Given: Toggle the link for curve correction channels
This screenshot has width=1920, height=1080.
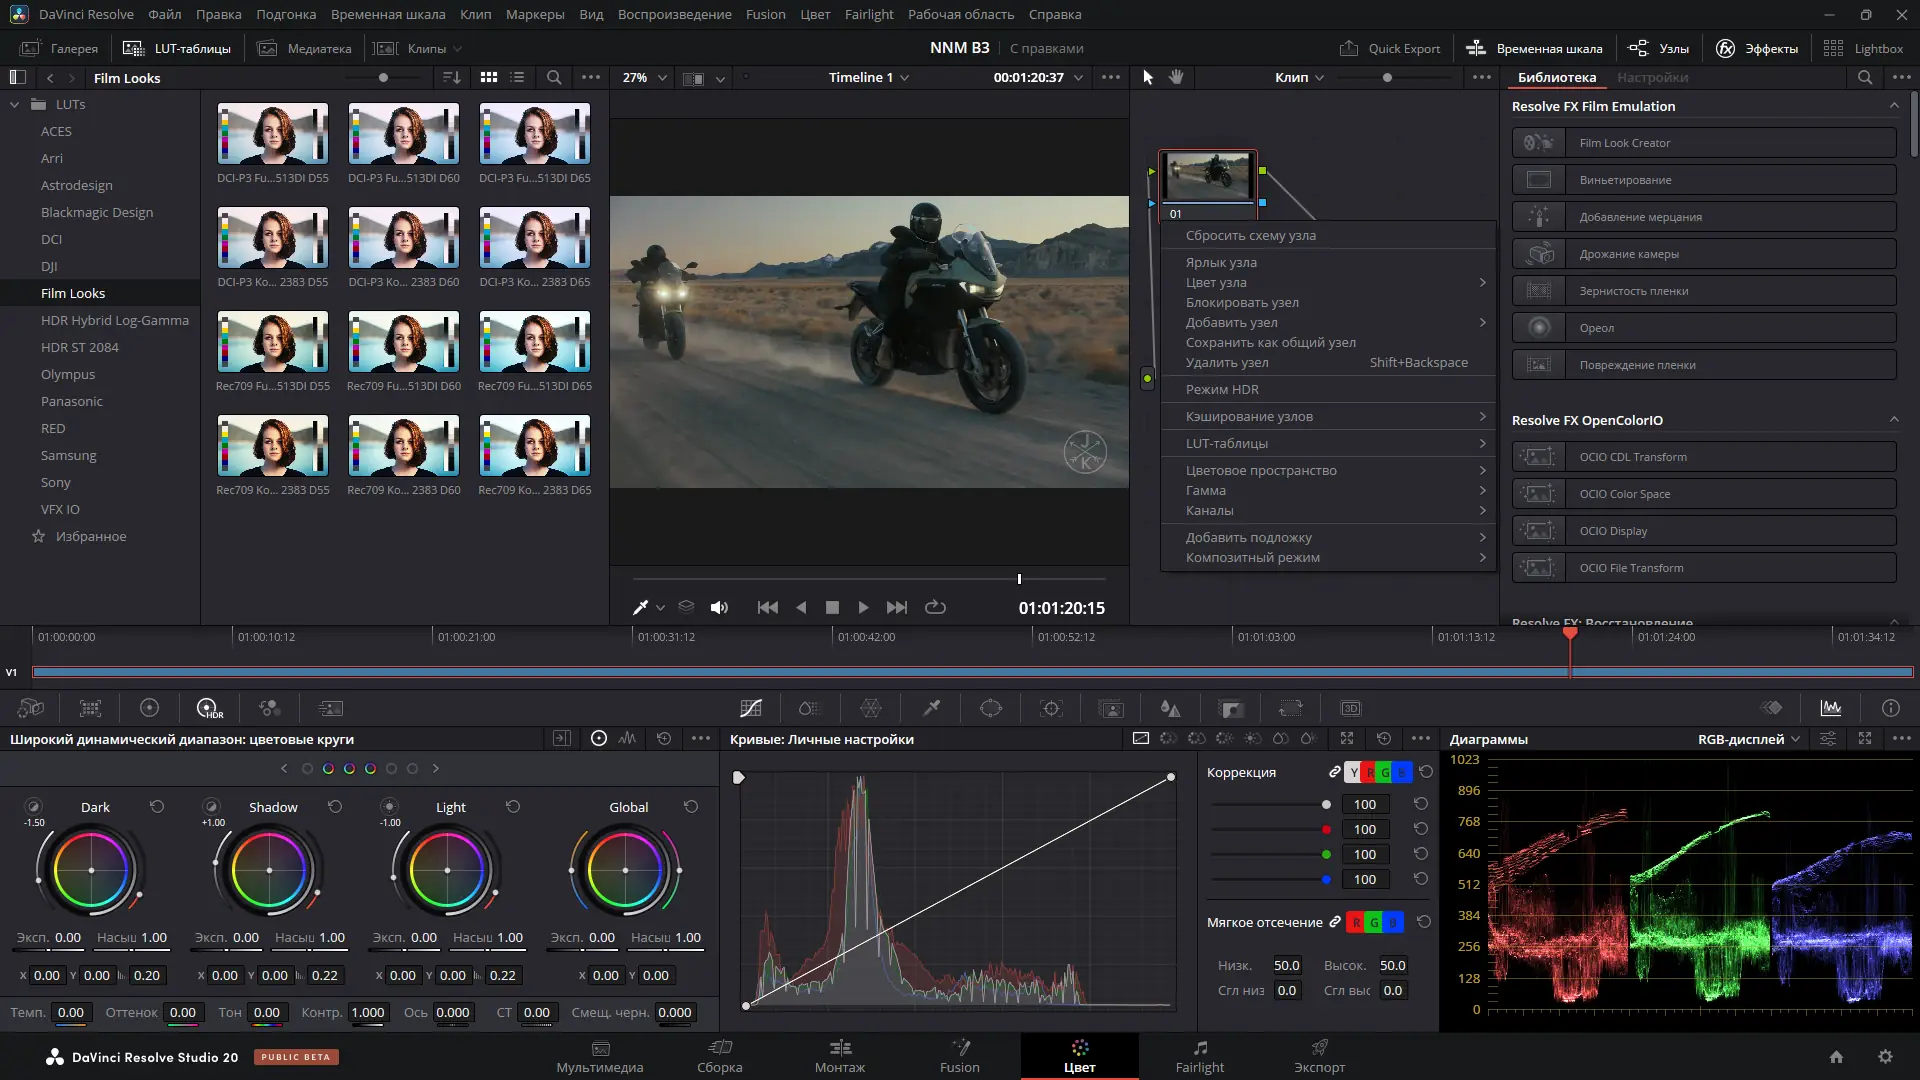Looking at the screenshot, I should pos(1334,772).
